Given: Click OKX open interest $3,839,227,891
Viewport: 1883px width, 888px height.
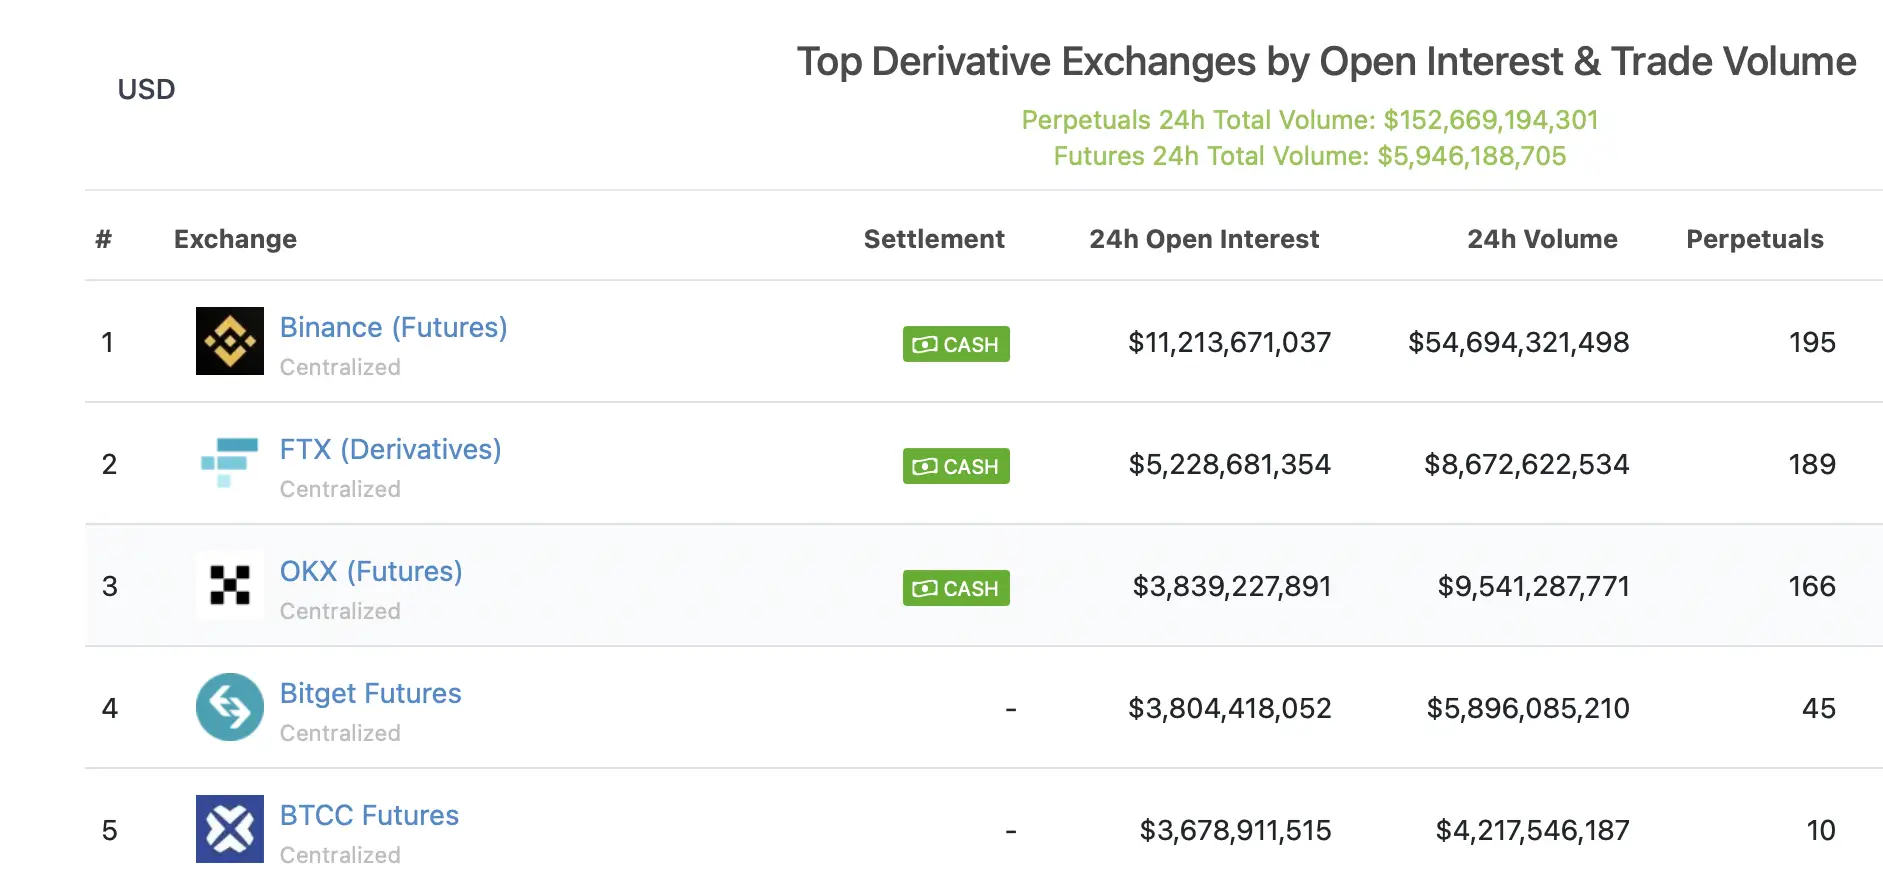Looking at the screenshot, I should coord(1231,587).
